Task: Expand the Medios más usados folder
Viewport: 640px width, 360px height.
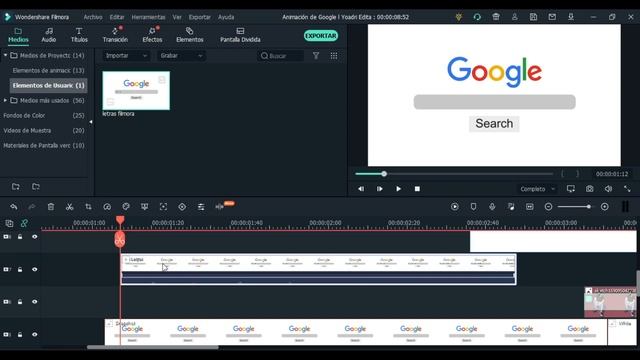Action: coord(5,100)
